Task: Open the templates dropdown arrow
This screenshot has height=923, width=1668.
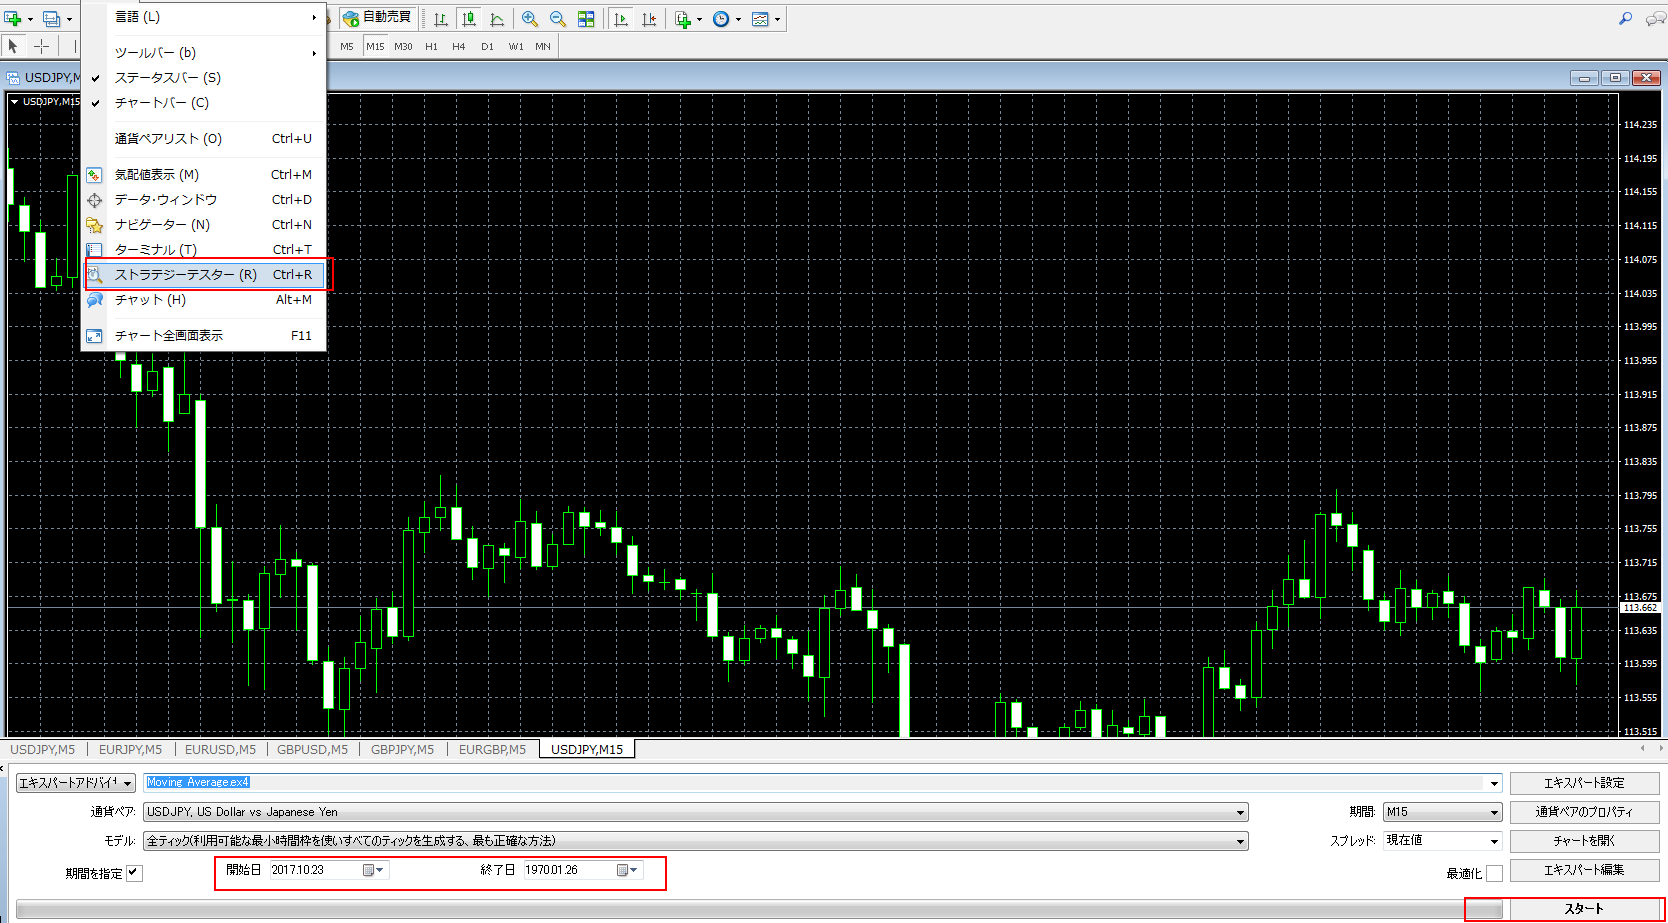Action: 777,19
